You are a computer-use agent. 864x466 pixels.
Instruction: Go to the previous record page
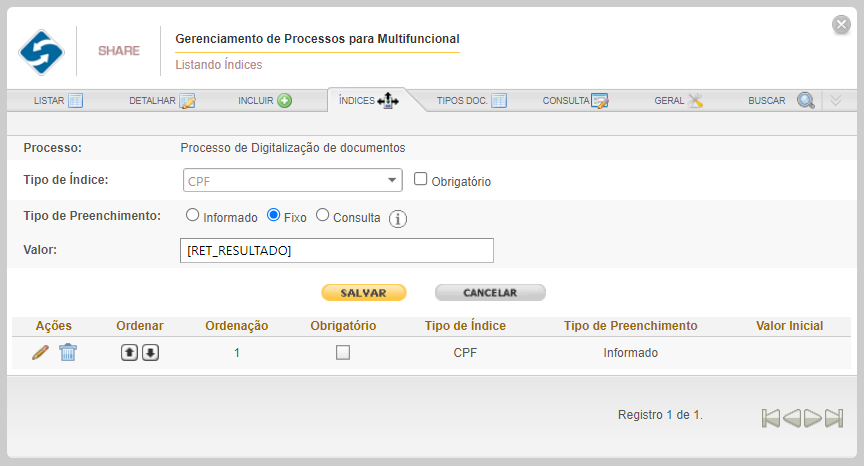(792, 418)
